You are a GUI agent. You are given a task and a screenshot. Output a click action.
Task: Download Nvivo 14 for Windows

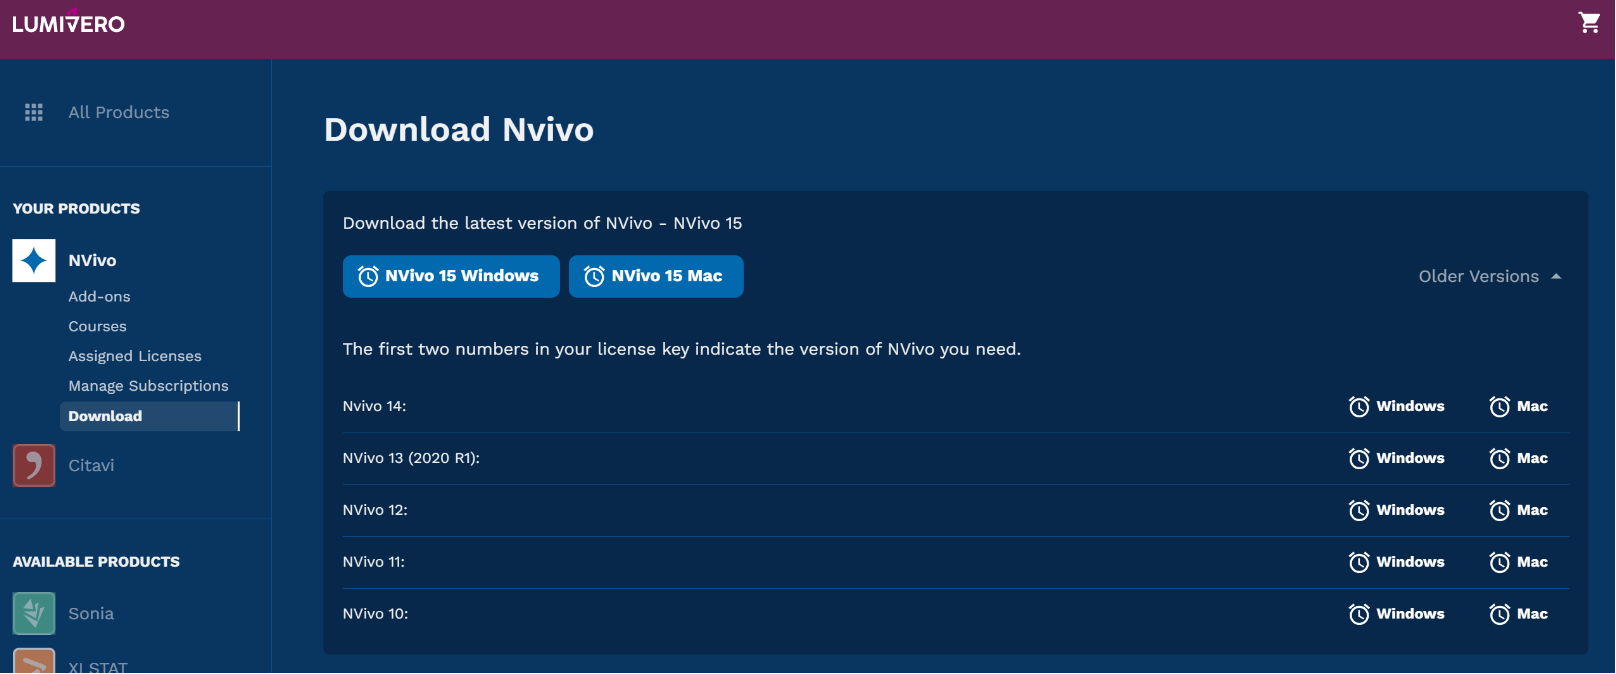(x=1397, y=406)
